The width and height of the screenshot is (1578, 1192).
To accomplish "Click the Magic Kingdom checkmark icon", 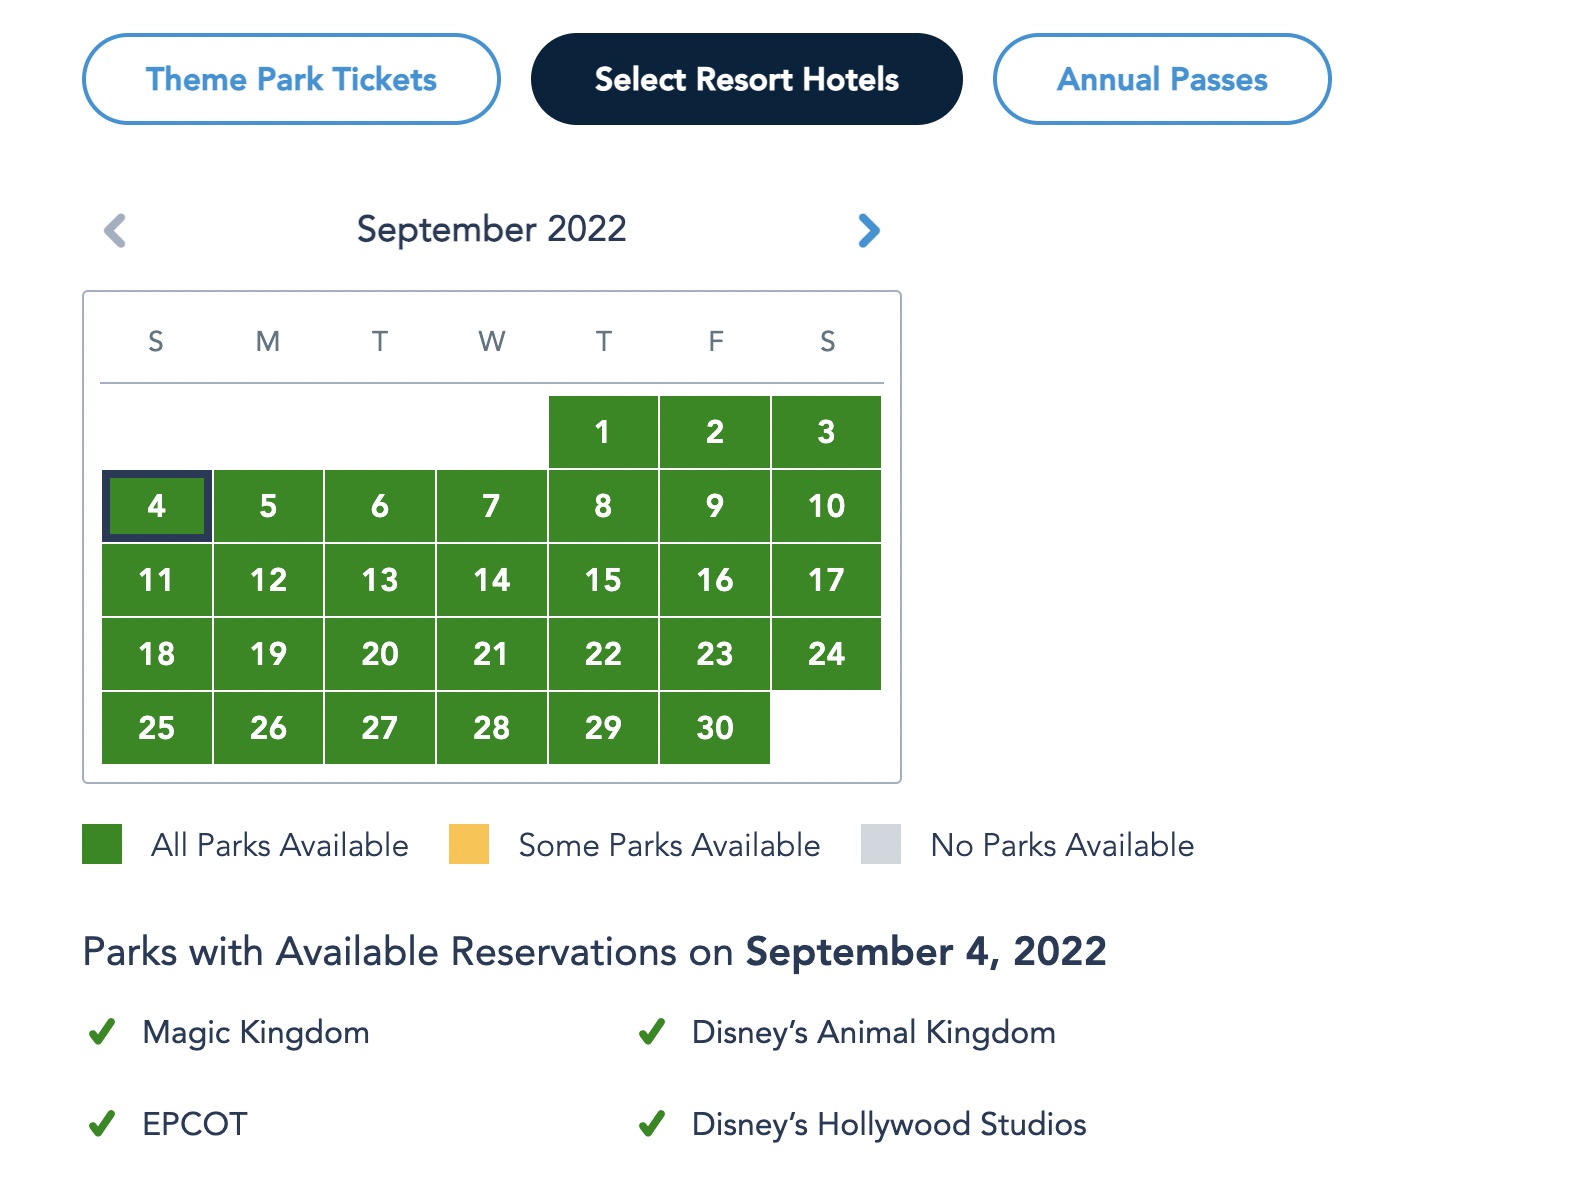I will click(x=102, y=1031).
